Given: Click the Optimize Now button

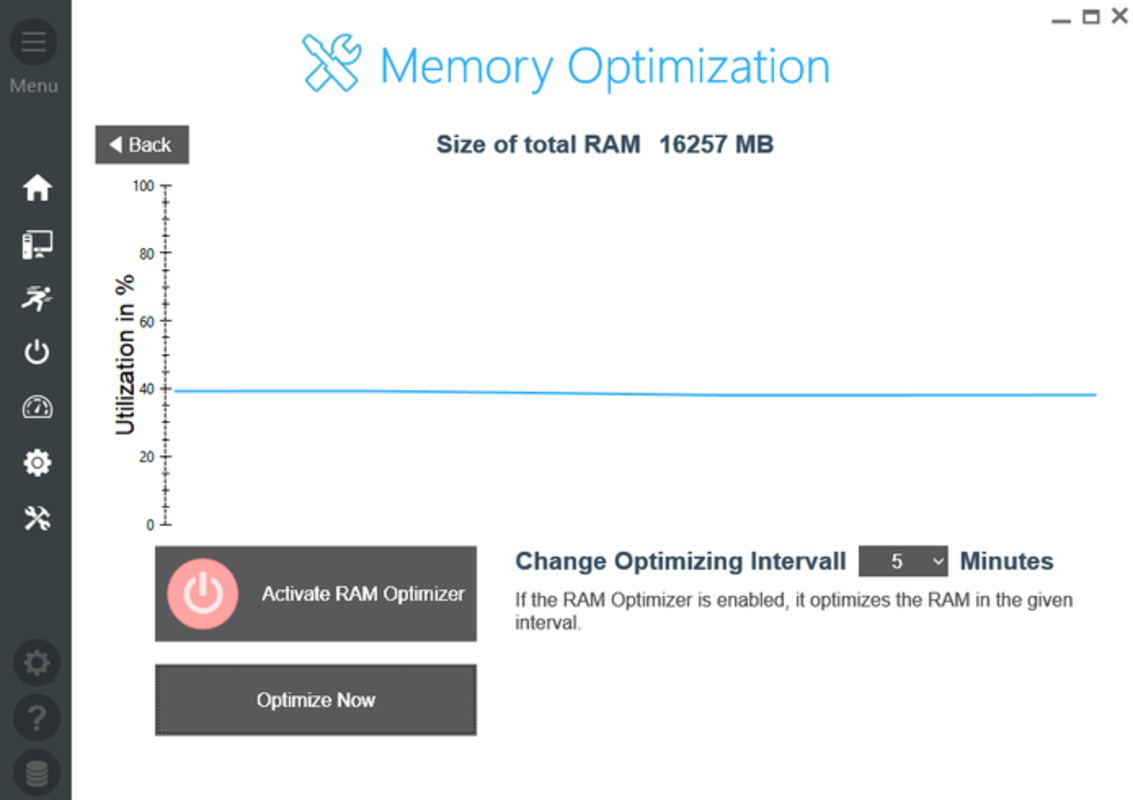Looking at the screenshot, I should 316,700.
